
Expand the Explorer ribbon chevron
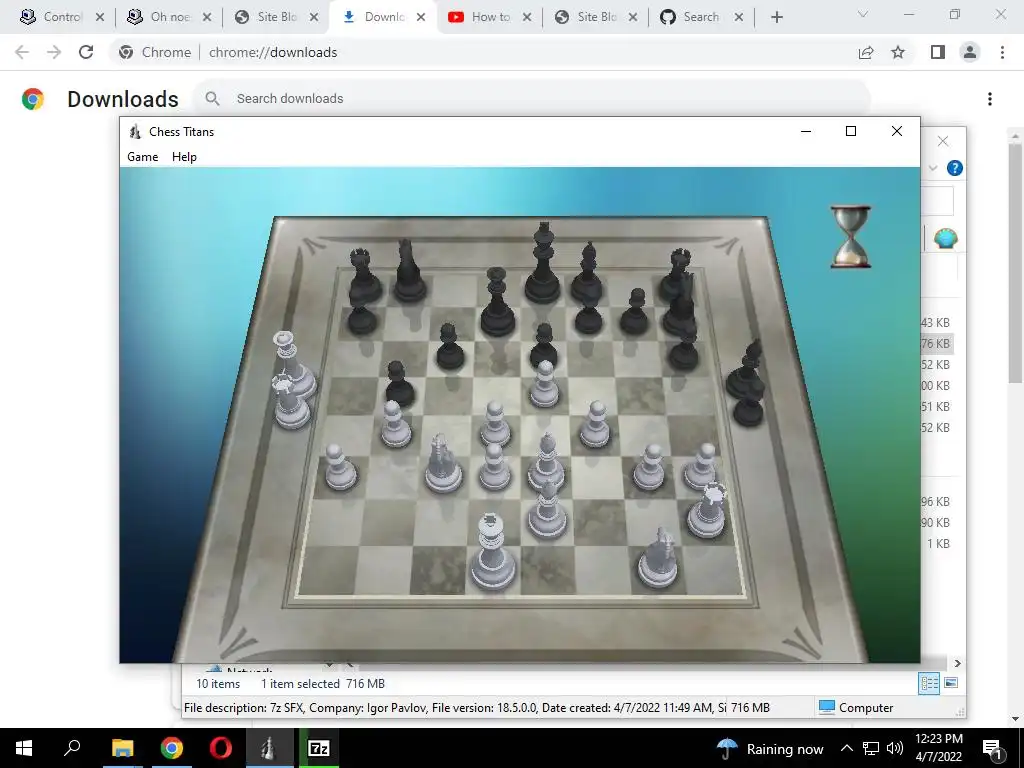(x=933, y=168)
